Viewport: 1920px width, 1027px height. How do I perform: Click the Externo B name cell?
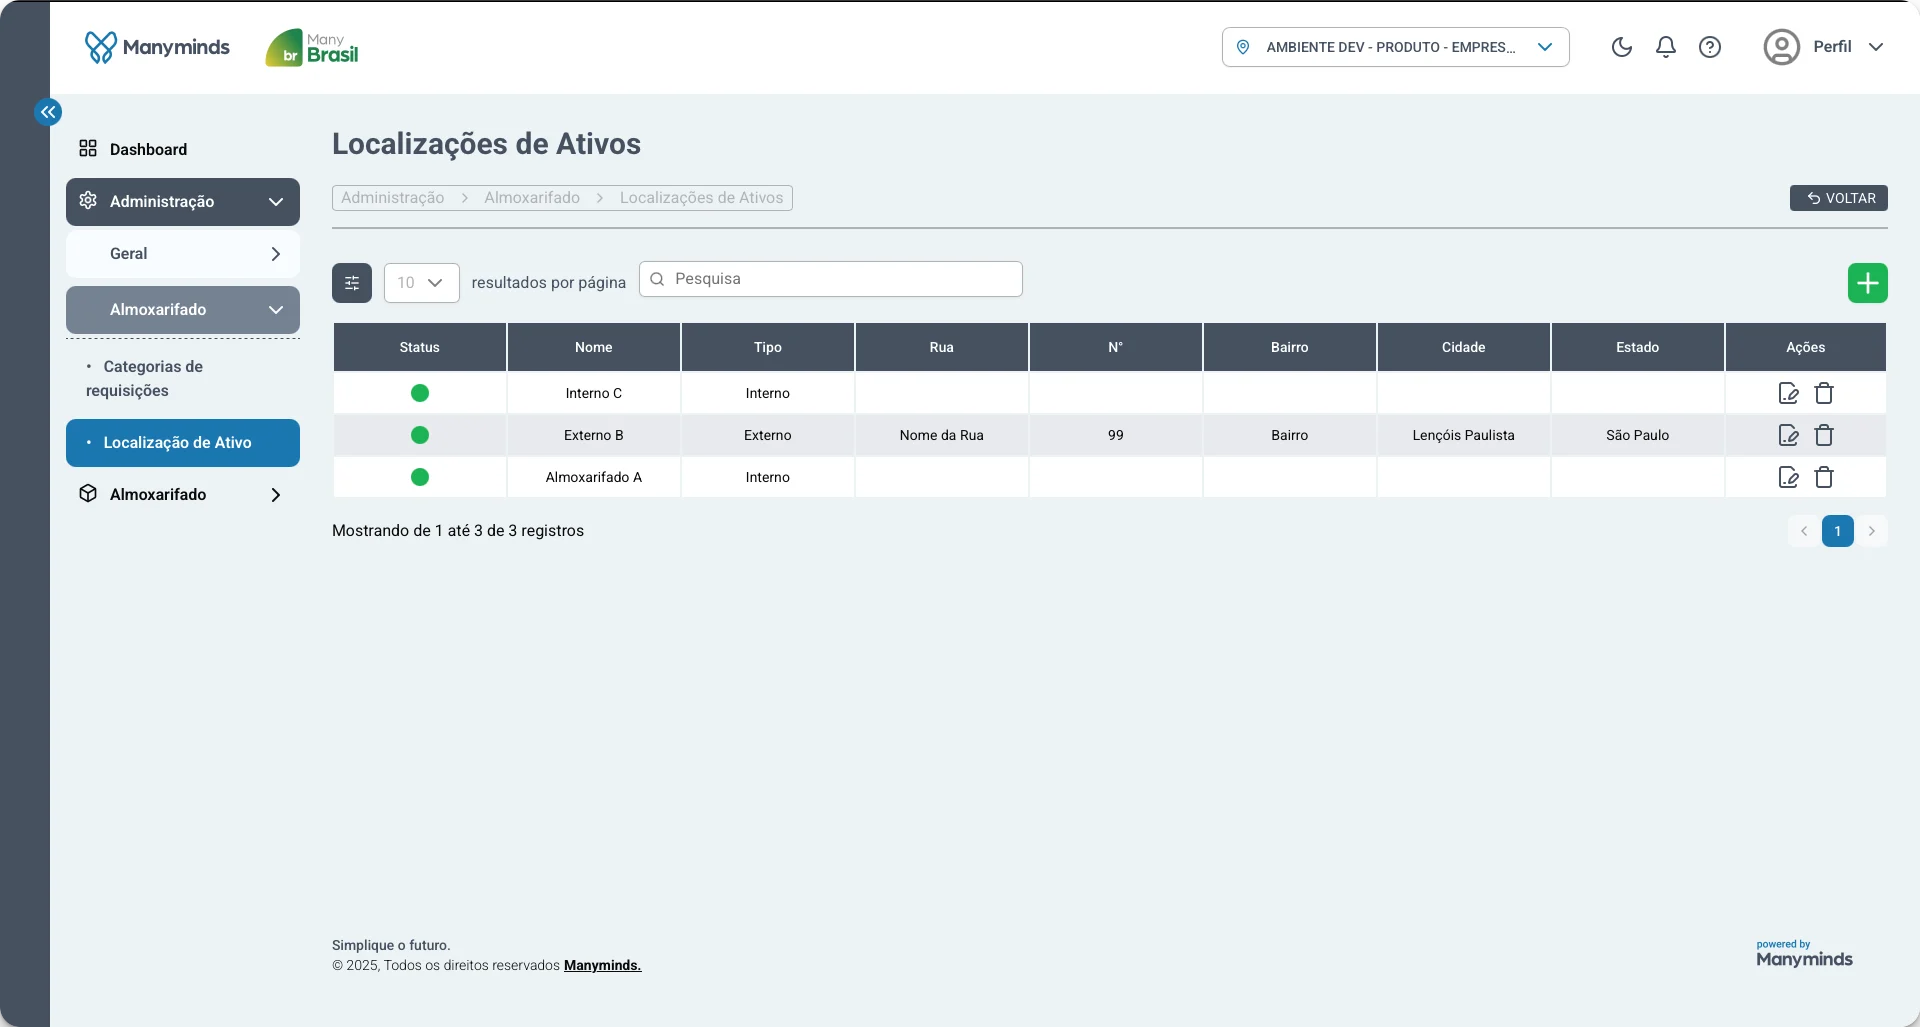pyautogui.click(x=594, y=435)
